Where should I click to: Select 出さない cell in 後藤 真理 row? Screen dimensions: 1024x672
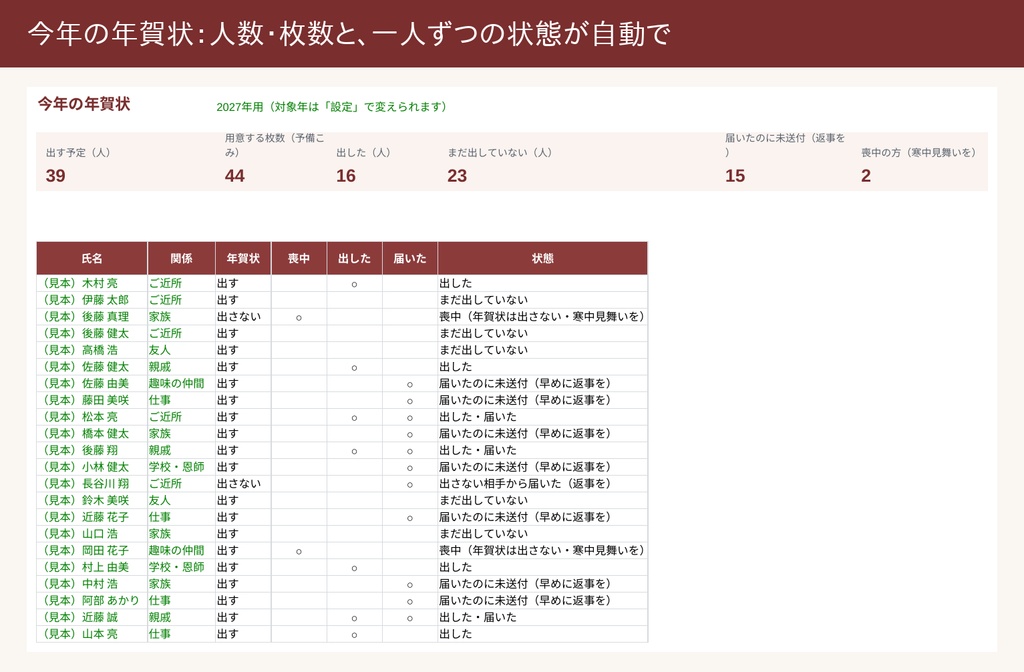243,317
